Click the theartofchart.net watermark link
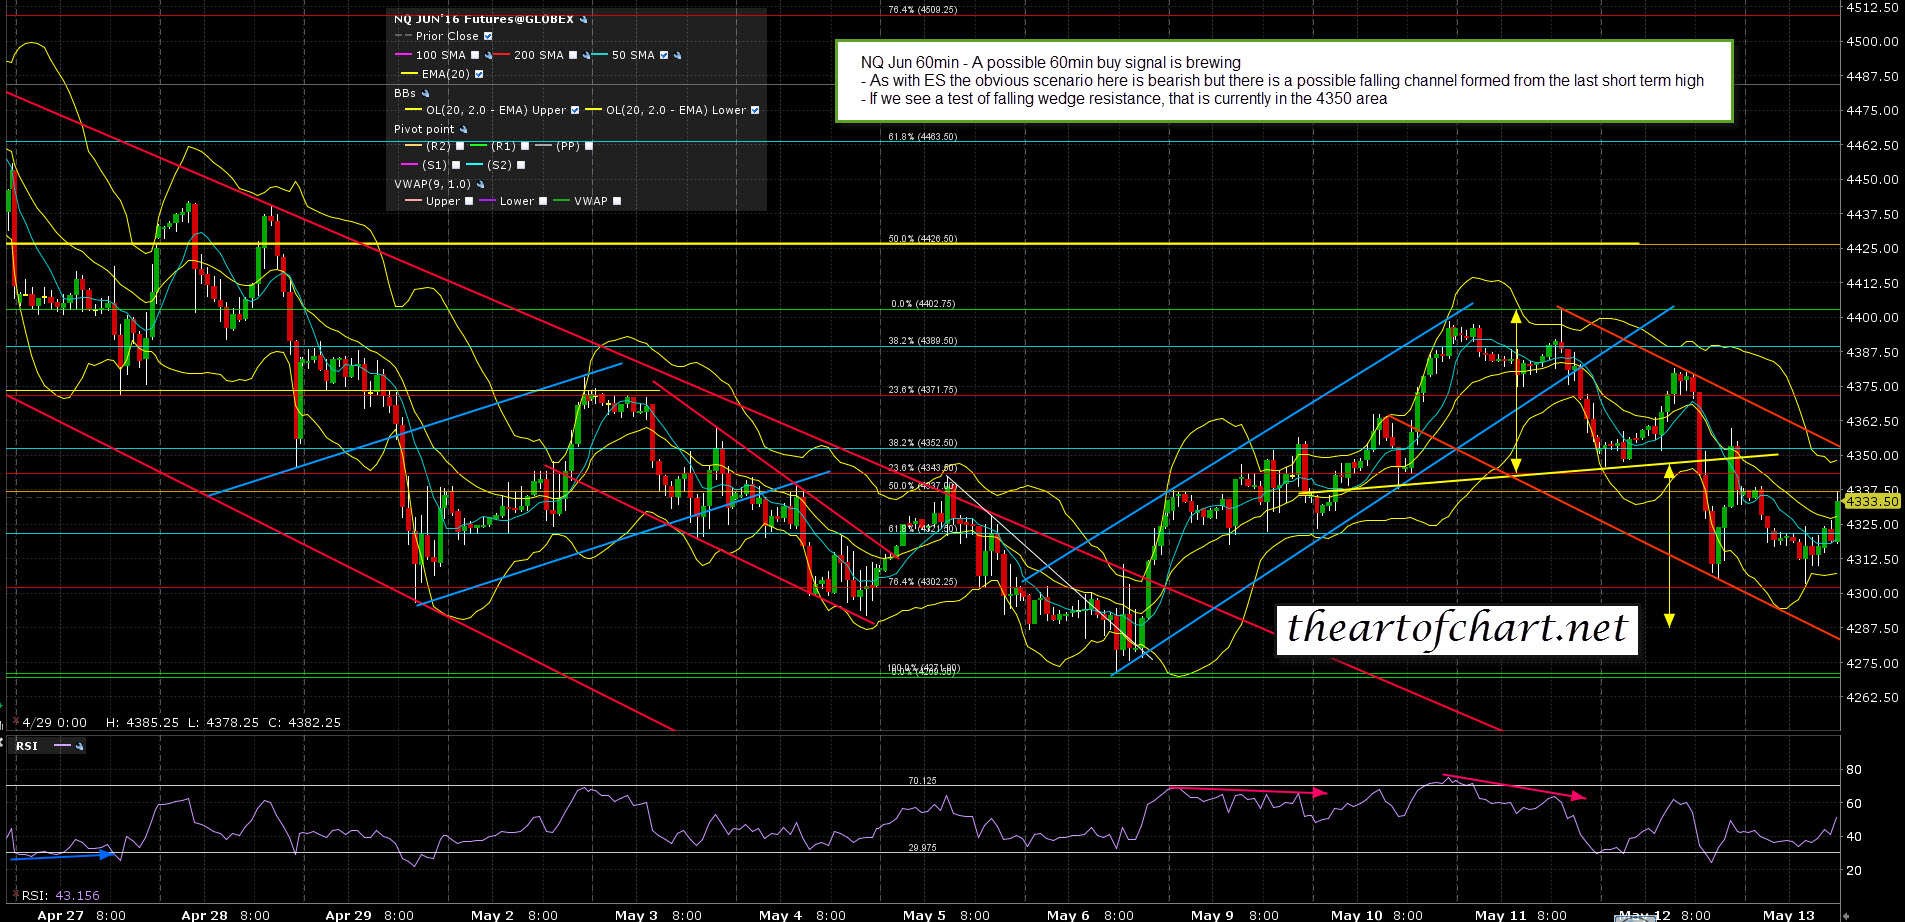 [x=1456, y=629]
